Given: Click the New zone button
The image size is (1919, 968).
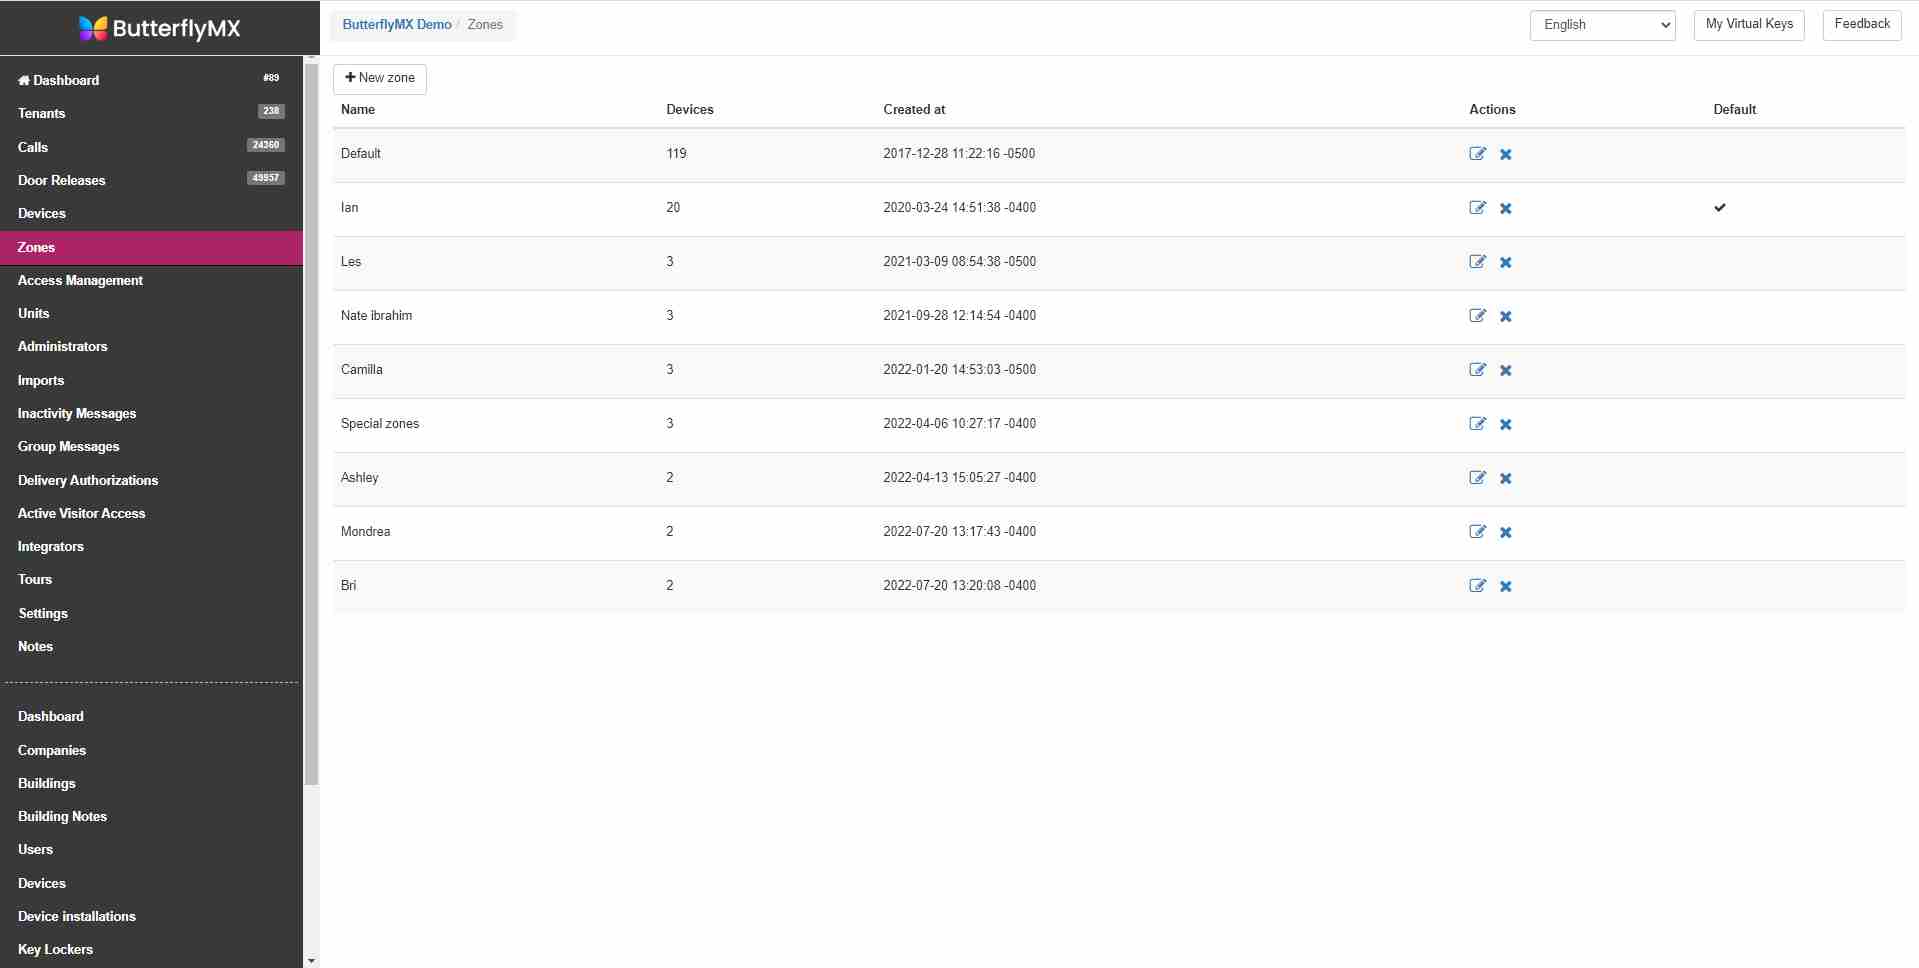Looking at the screenshot, I should click(380, 79).
